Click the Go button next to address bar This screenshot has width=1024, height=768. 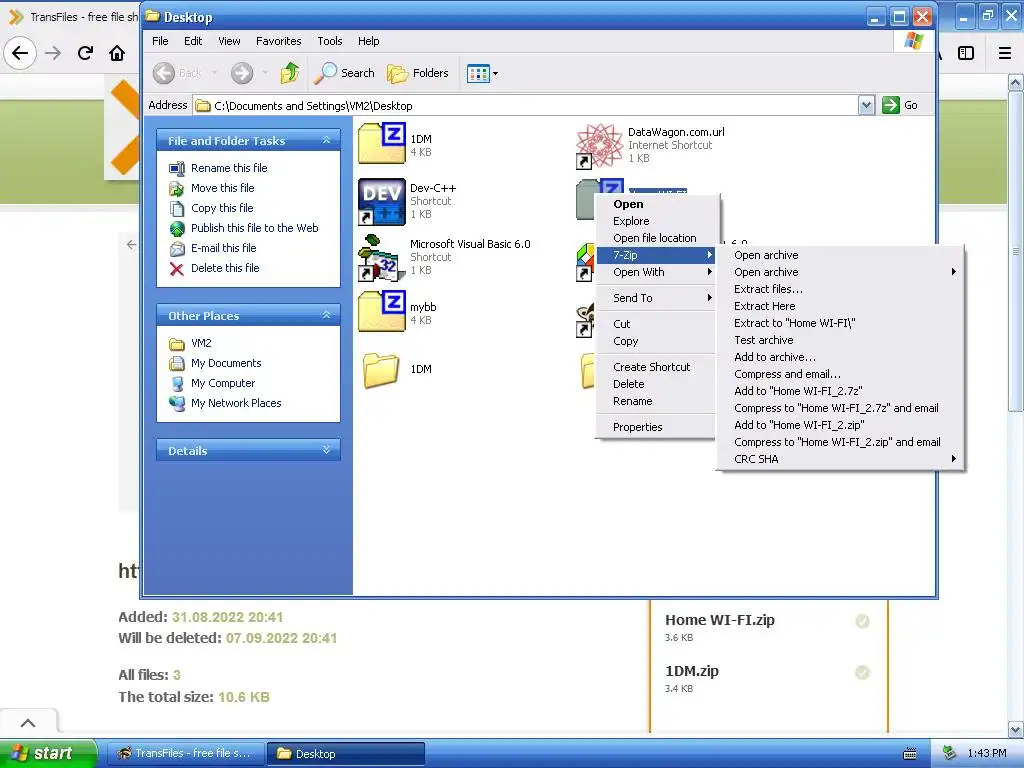[900, 105]
